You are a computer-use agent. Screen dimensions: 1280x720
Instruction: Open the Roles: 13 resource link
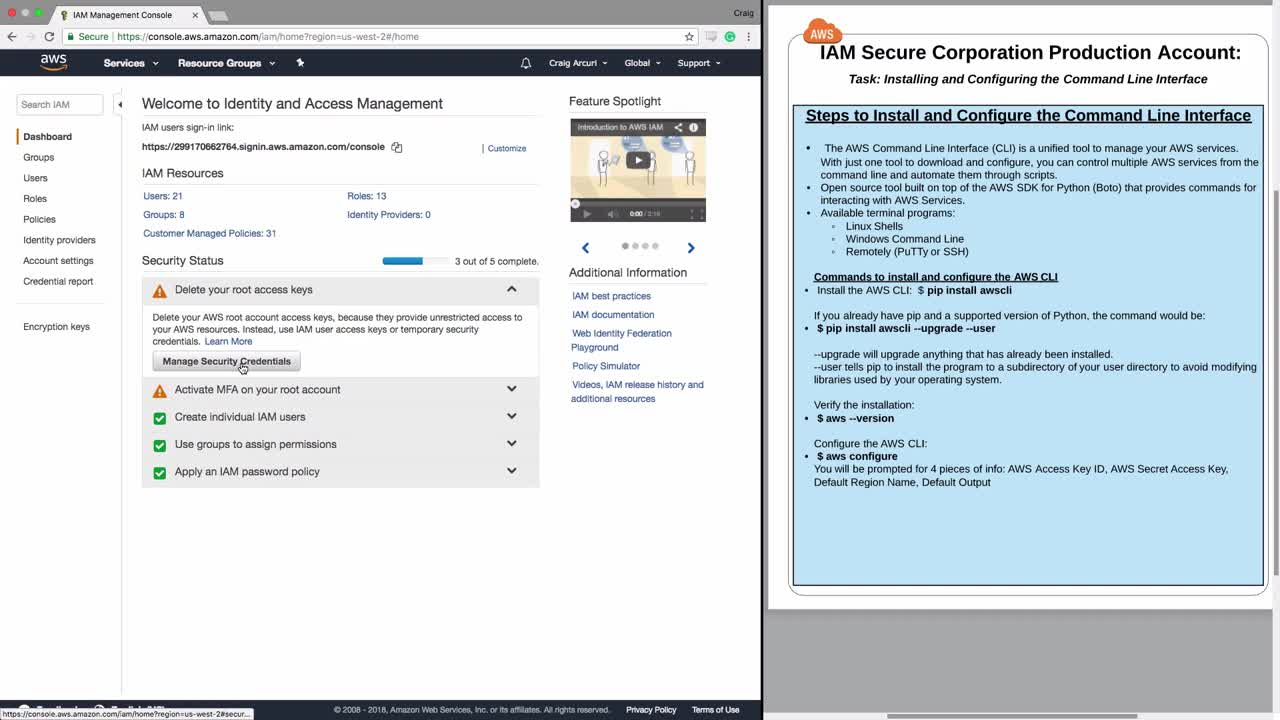367,196
